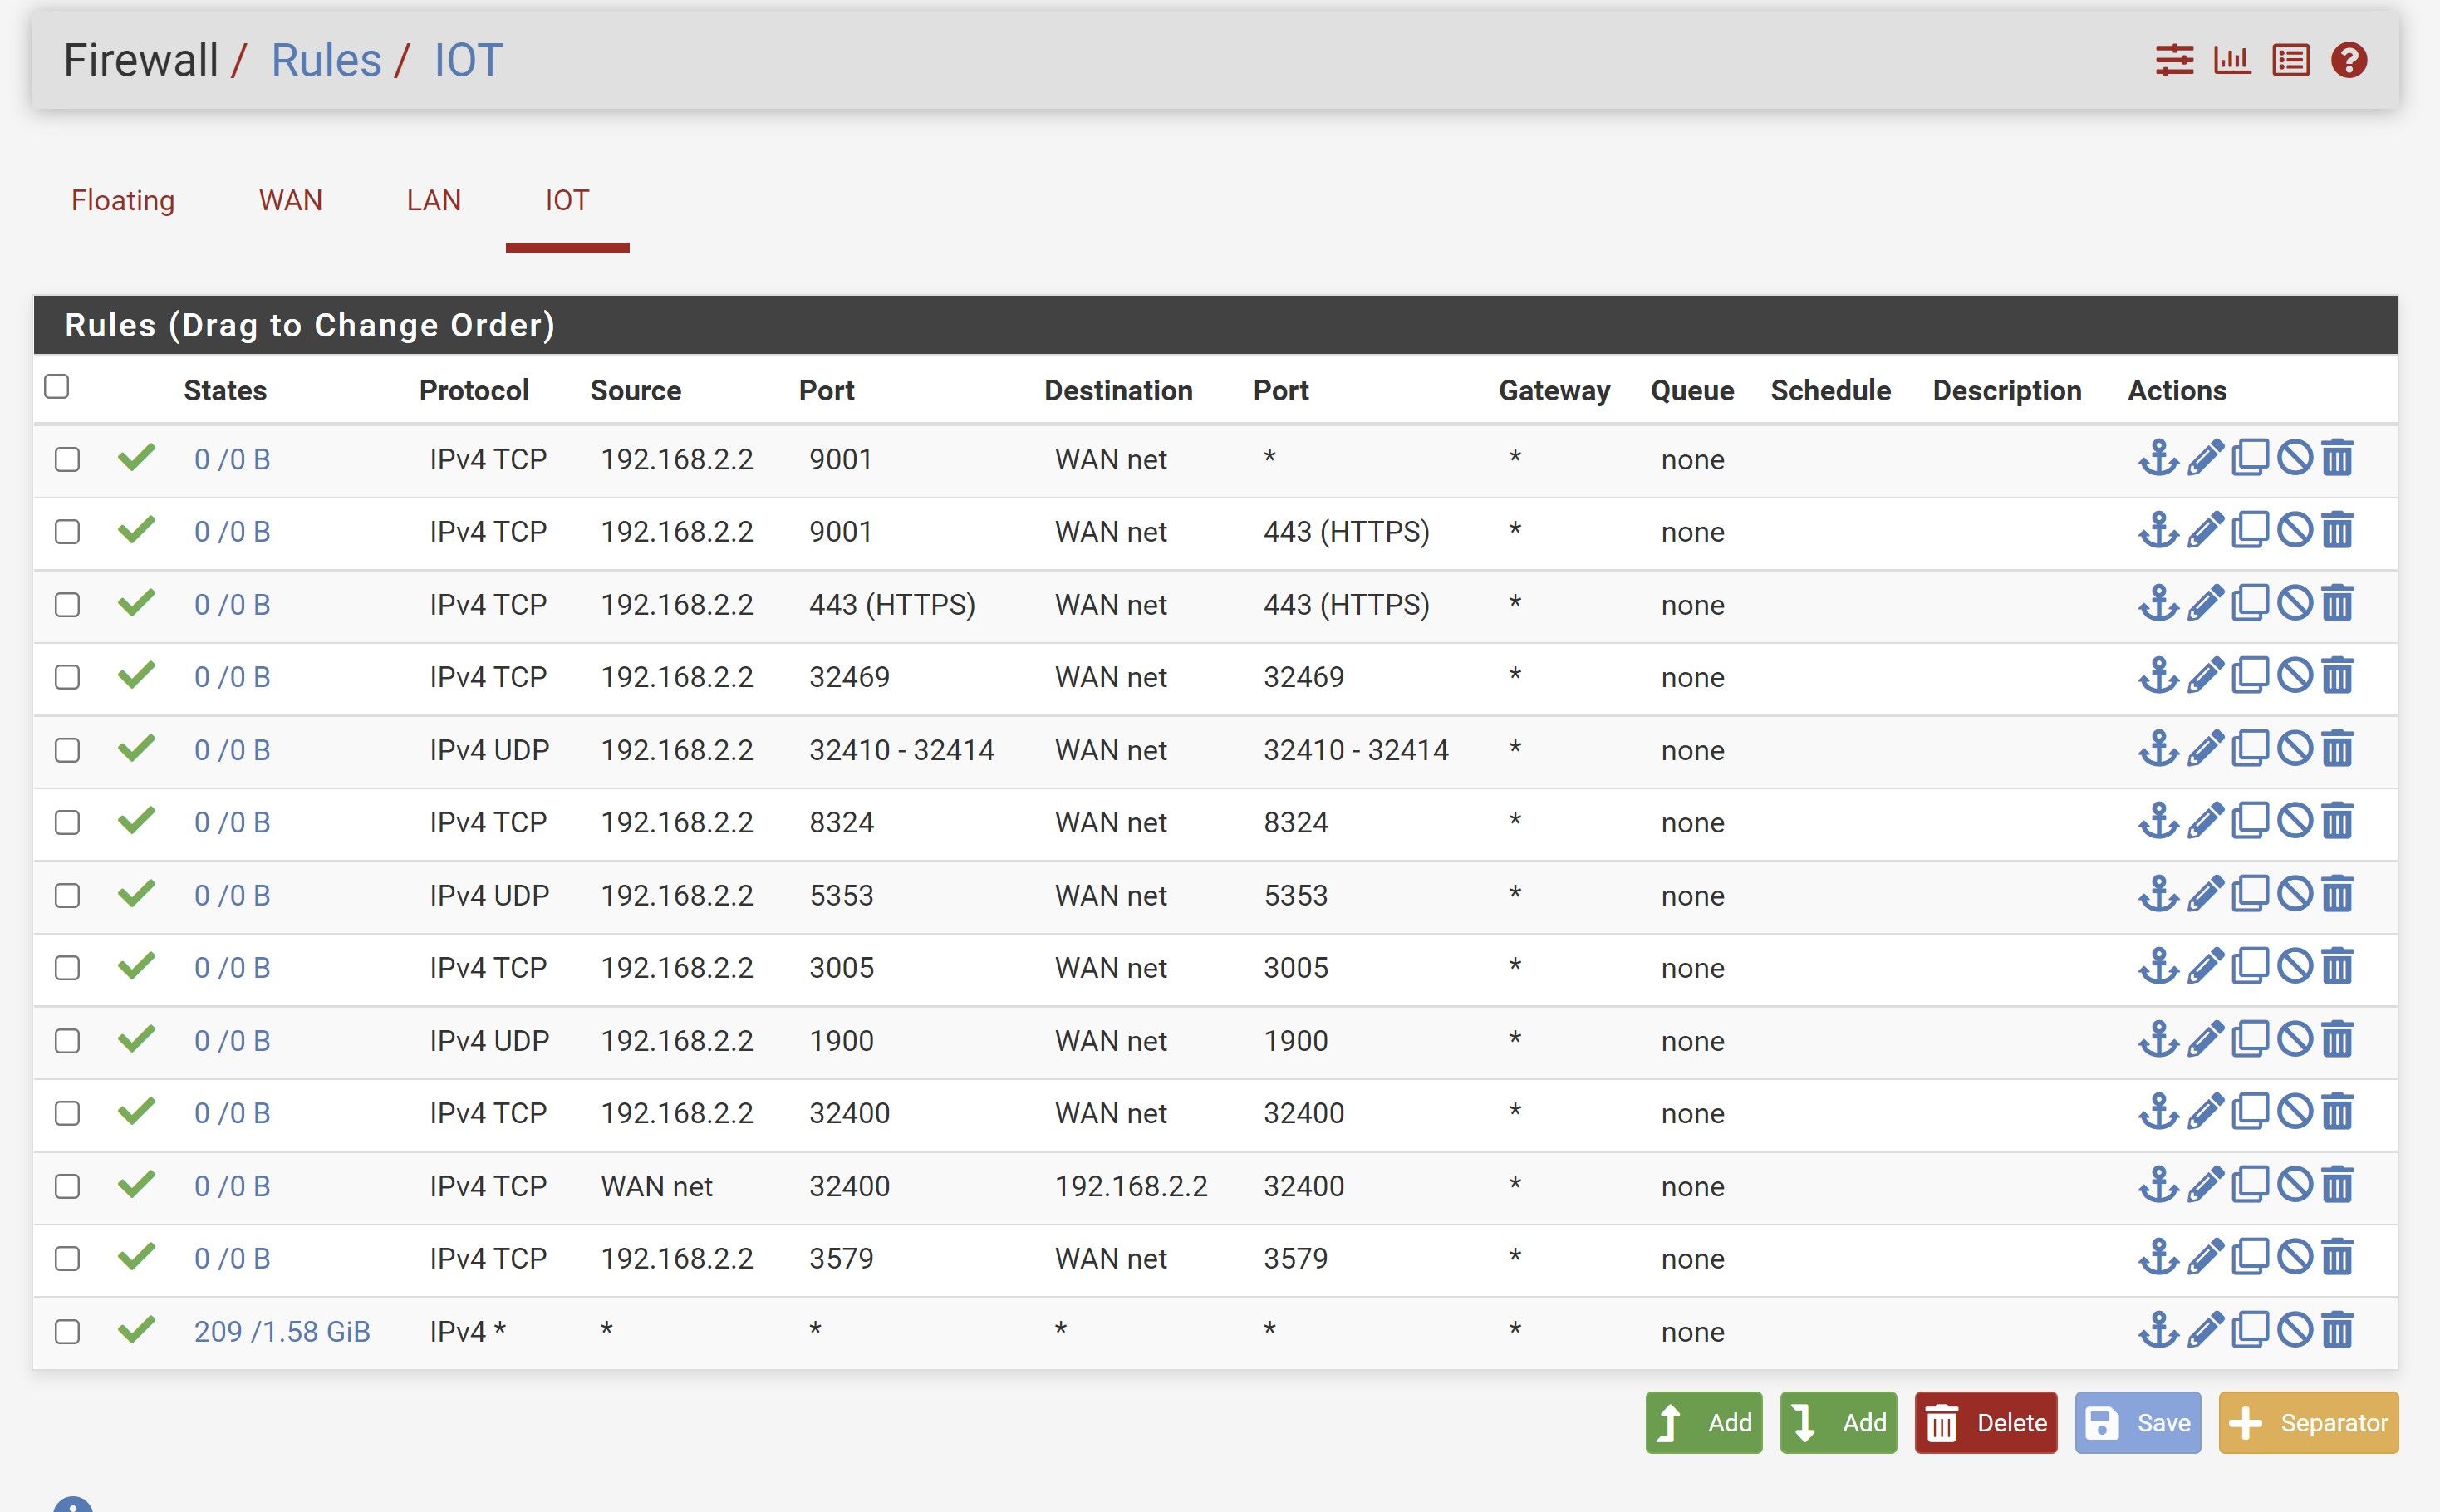This screenshot has height=1512, width=2440.
Task: Disable the 32469 rule
Action: (2295, 676)
